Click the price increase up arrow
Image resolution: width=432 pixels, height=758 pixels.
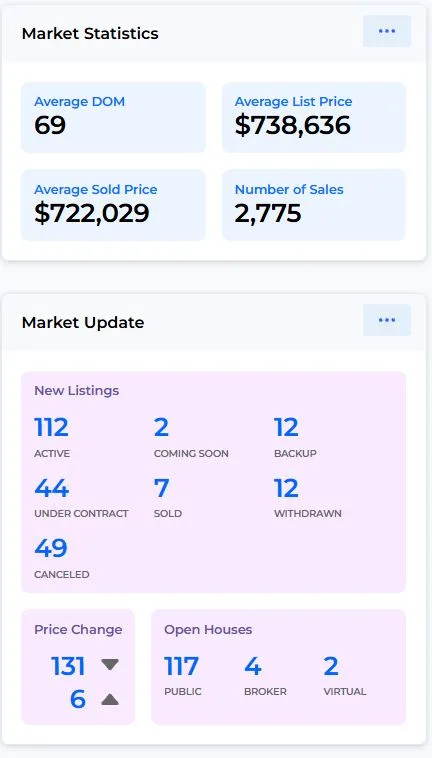(110, 699)
